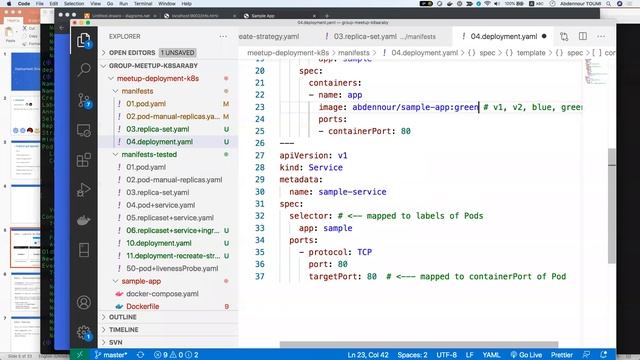This screenshot has width=640, height=360.
Task: Click the editor minimap
Action: click(x=596, y=72)
